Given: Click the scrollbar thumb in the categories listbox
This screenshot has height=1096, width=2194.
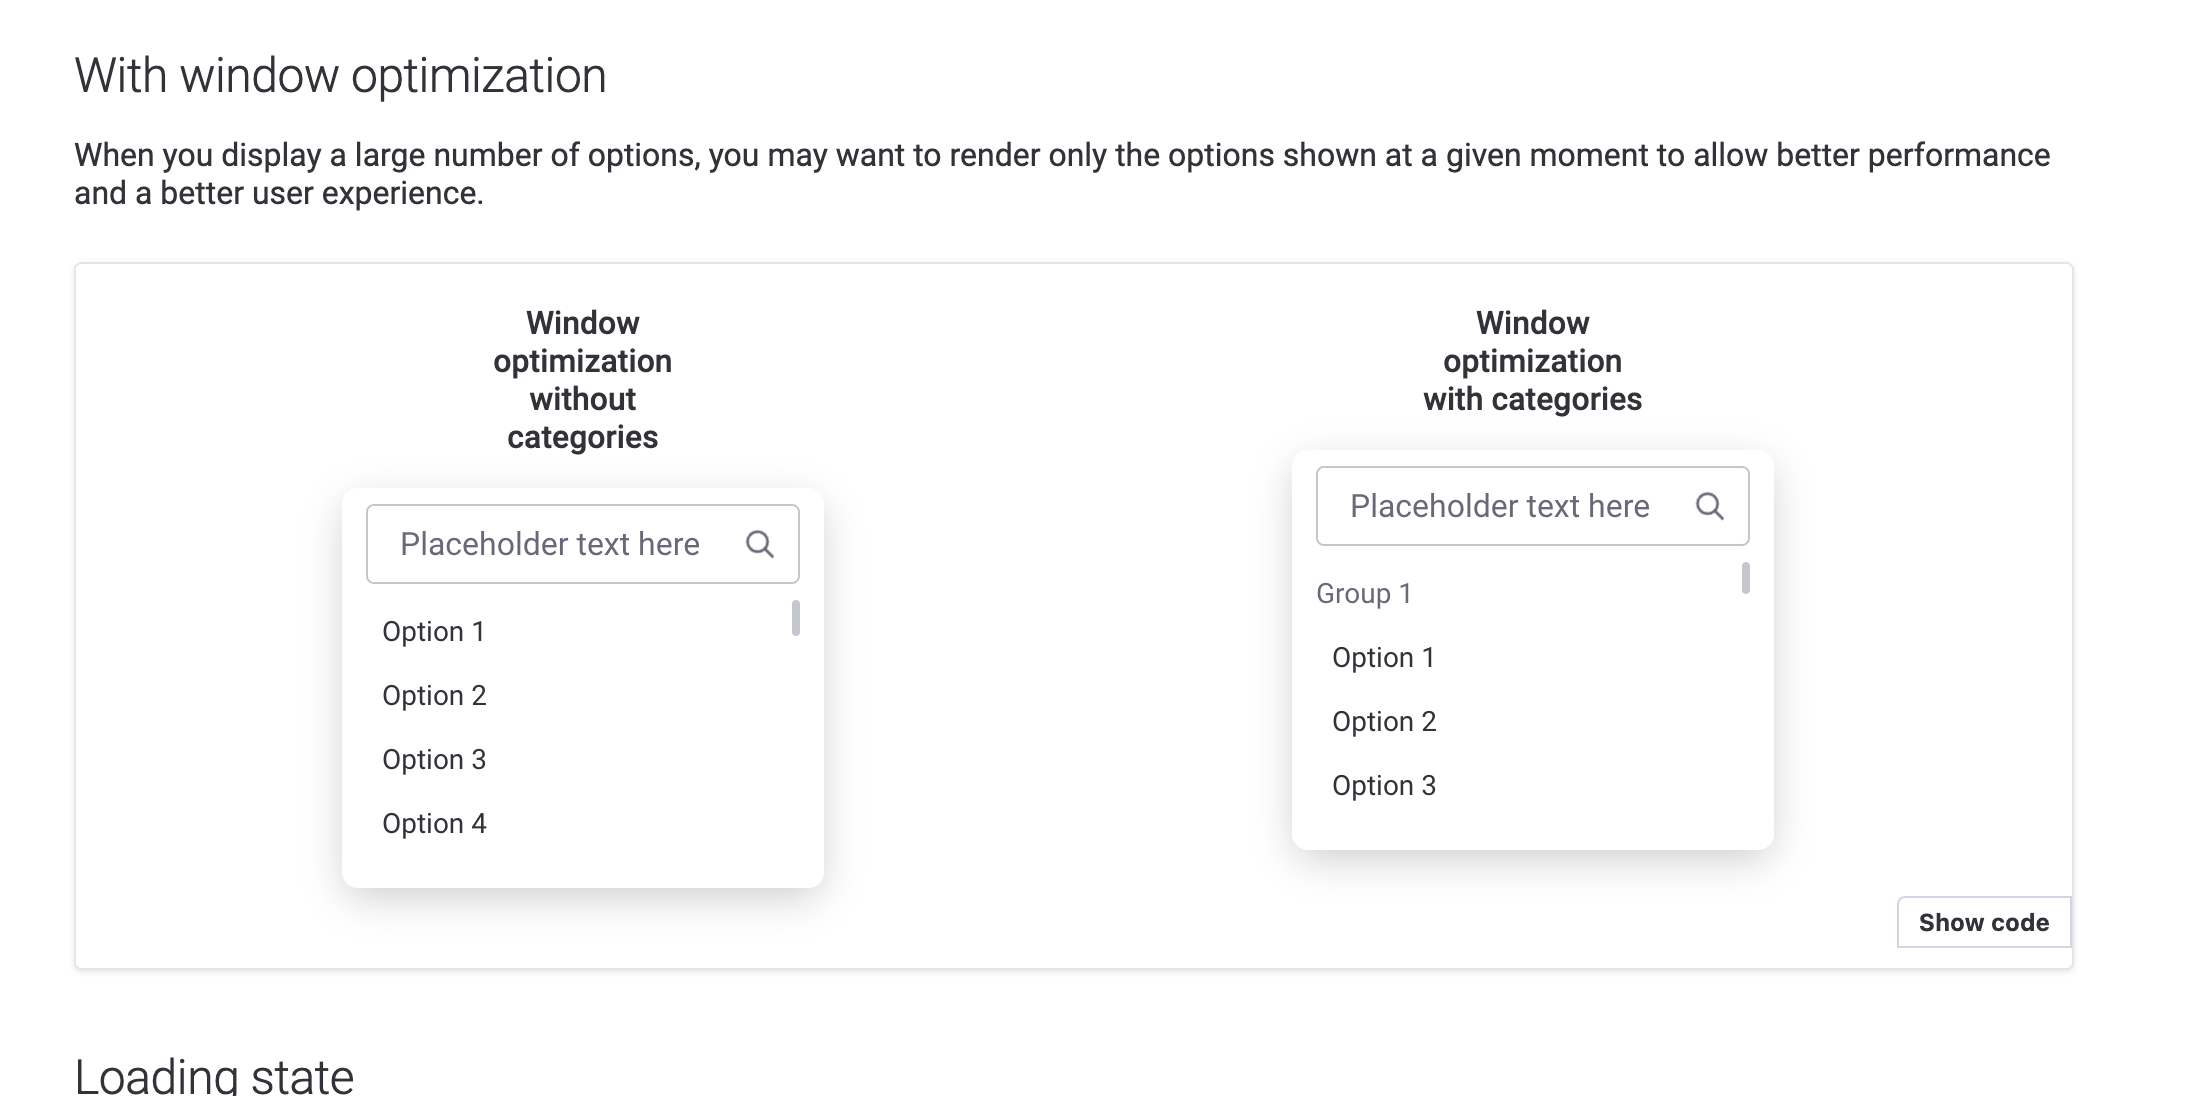Looking at the screenshot, I should coord(1746,578).
